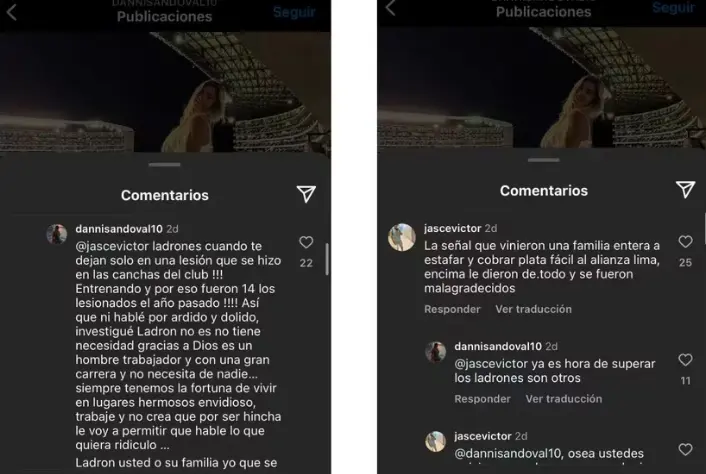Image resolution: width=706 pixels, height=474 pixels.
Task: Click share paper-plane icon in left Comentarios
Action: click(x=306, y=194)
